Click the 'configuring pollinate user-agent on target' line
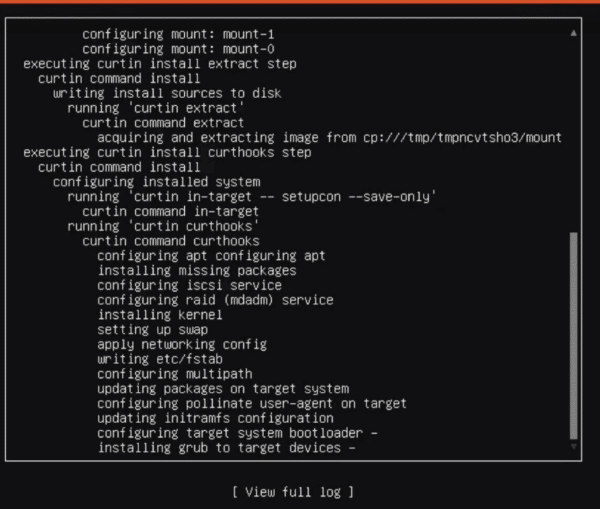 (x=252, y=403)
